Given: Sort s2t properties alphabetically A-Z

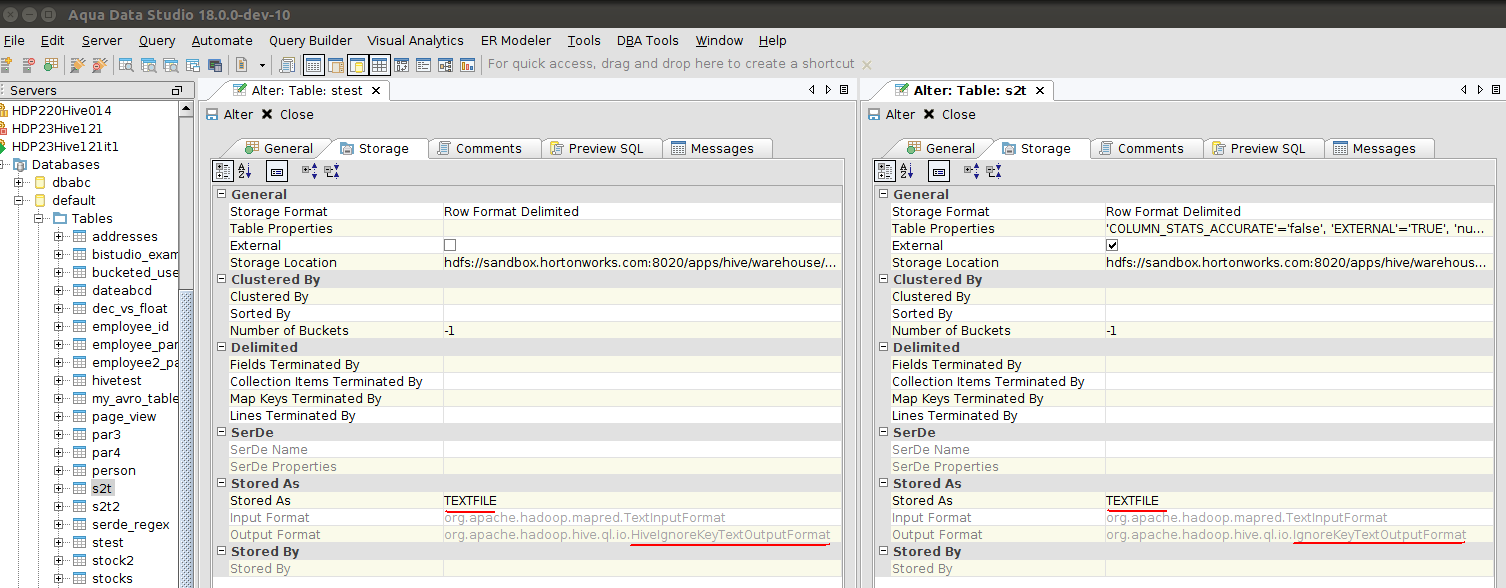Looking at the screenshot, I should click(x=907, y=171).
